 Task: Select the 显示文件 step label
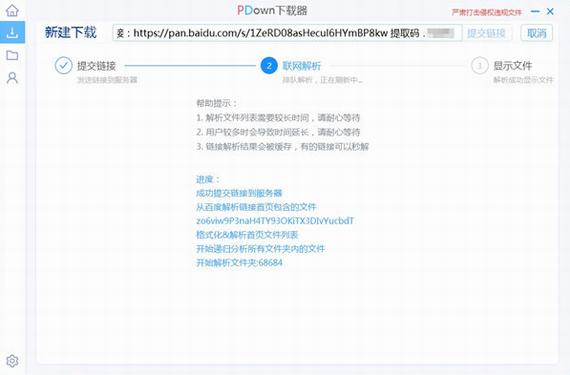(x=513, y=66)
